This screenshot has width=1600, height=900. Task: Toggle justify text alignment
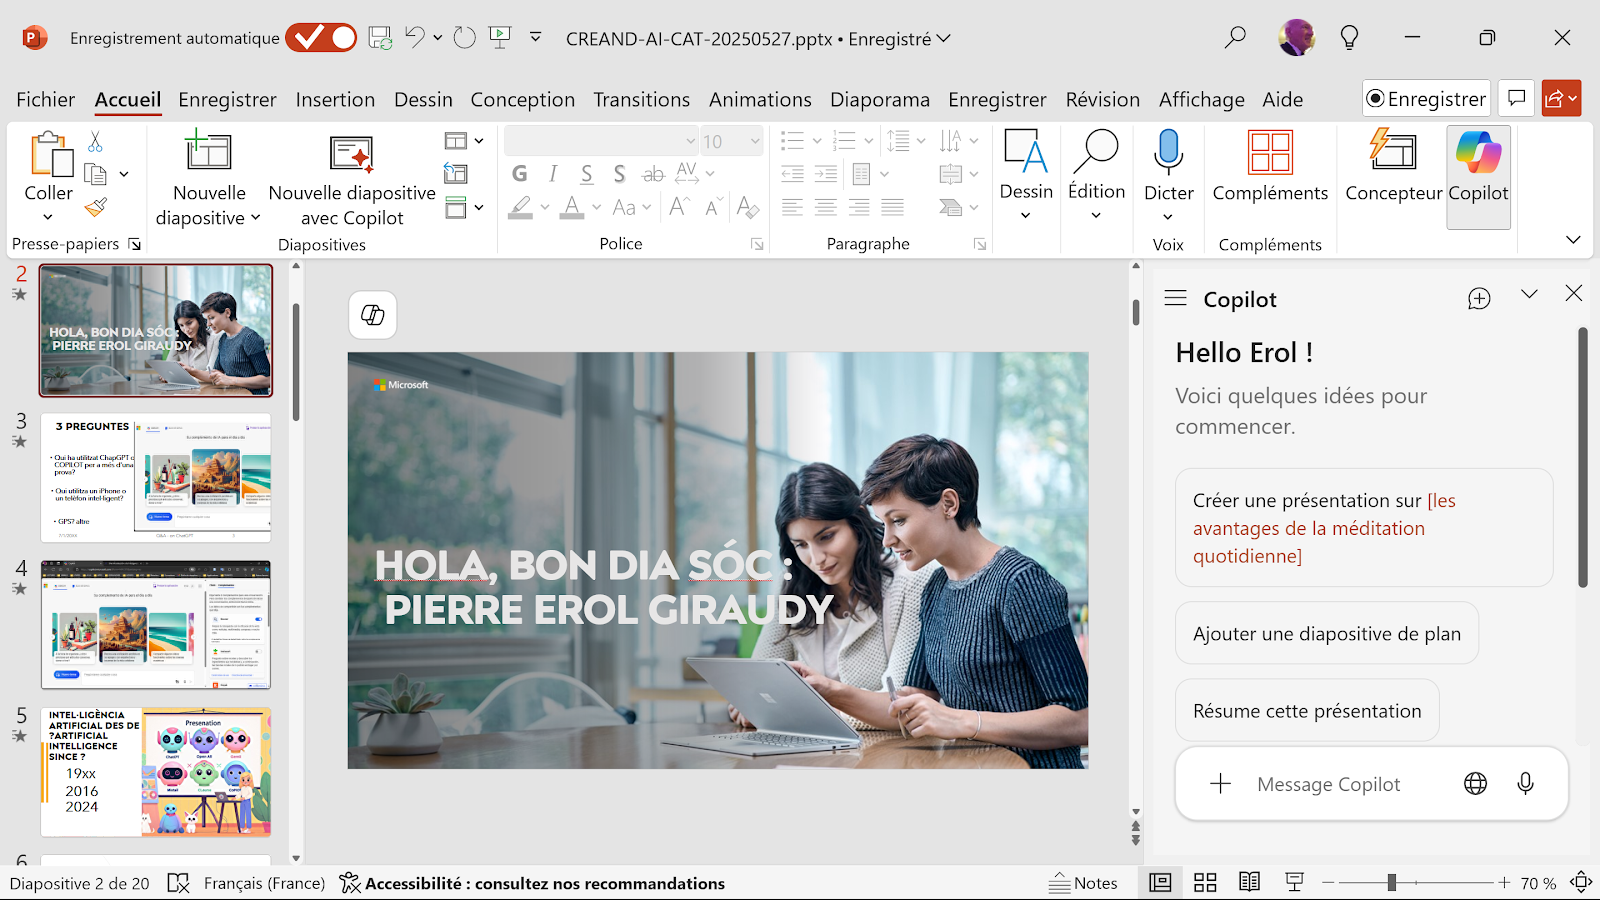click(893, 207)
